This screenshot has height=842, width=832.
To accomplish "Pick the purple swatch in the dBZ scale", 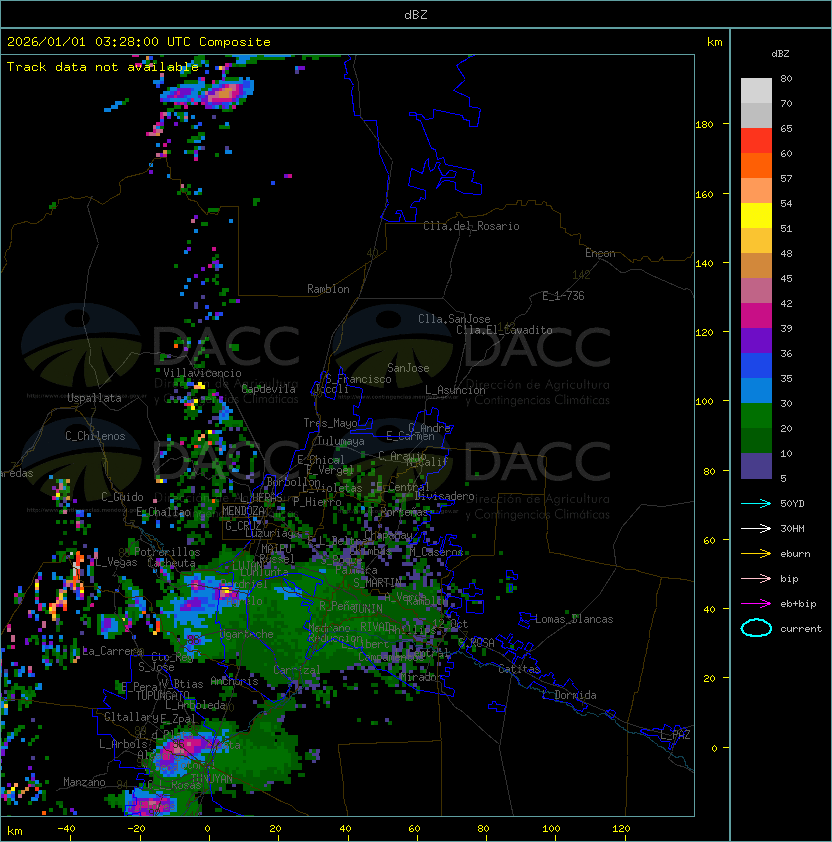I will pyautogui.click(x=756, y=340).
